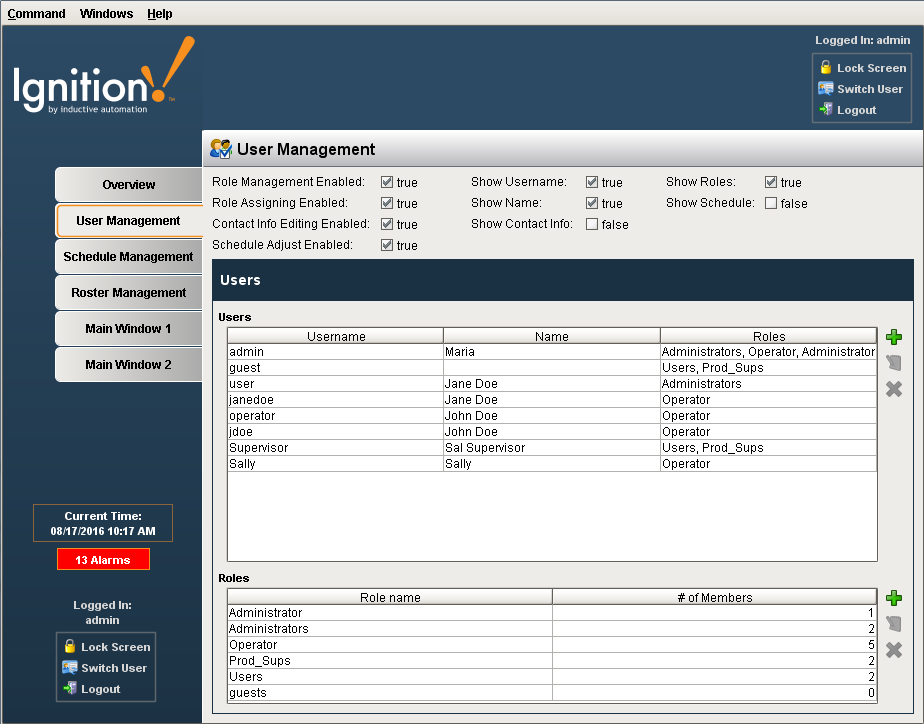Click the Logout door icon
Screen dimensions: 924x724
click(x=826, y=110)
